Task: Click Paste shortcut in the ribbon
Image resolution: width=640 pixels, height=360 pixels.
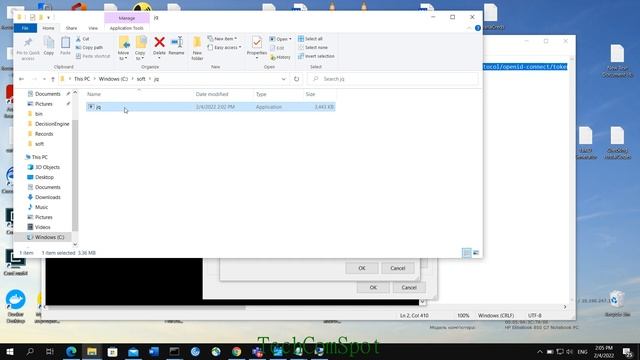Action: click(93, 56)
